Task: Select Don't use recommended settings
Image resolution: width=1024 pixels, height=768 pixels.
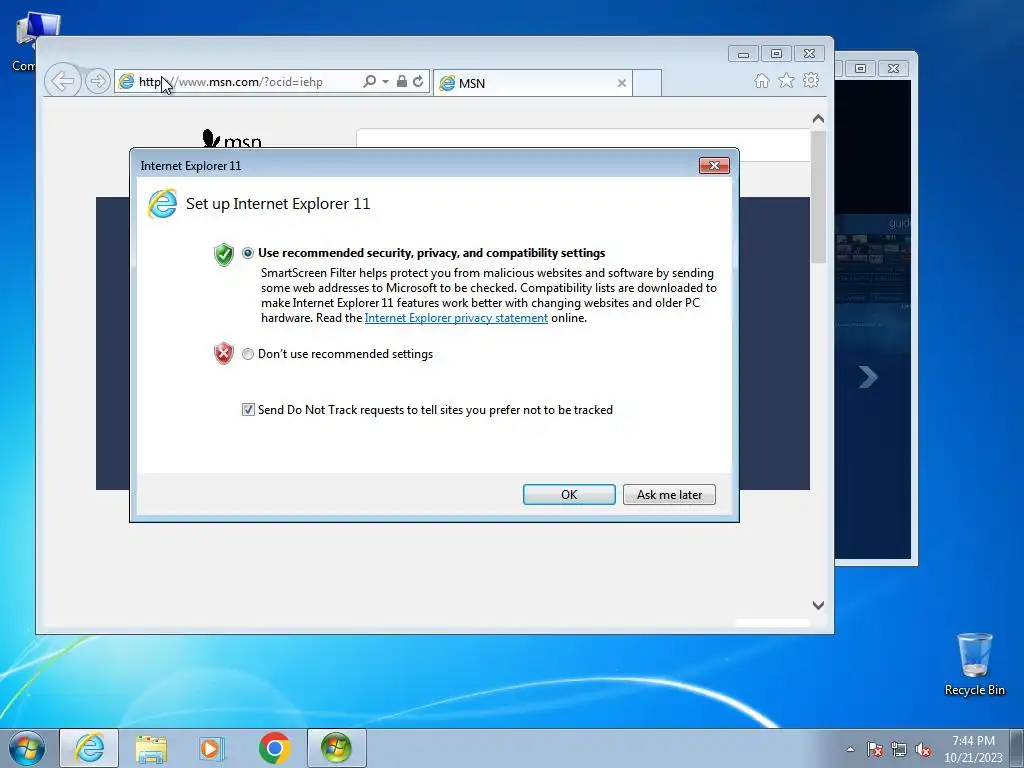Action: click(248, 354)
